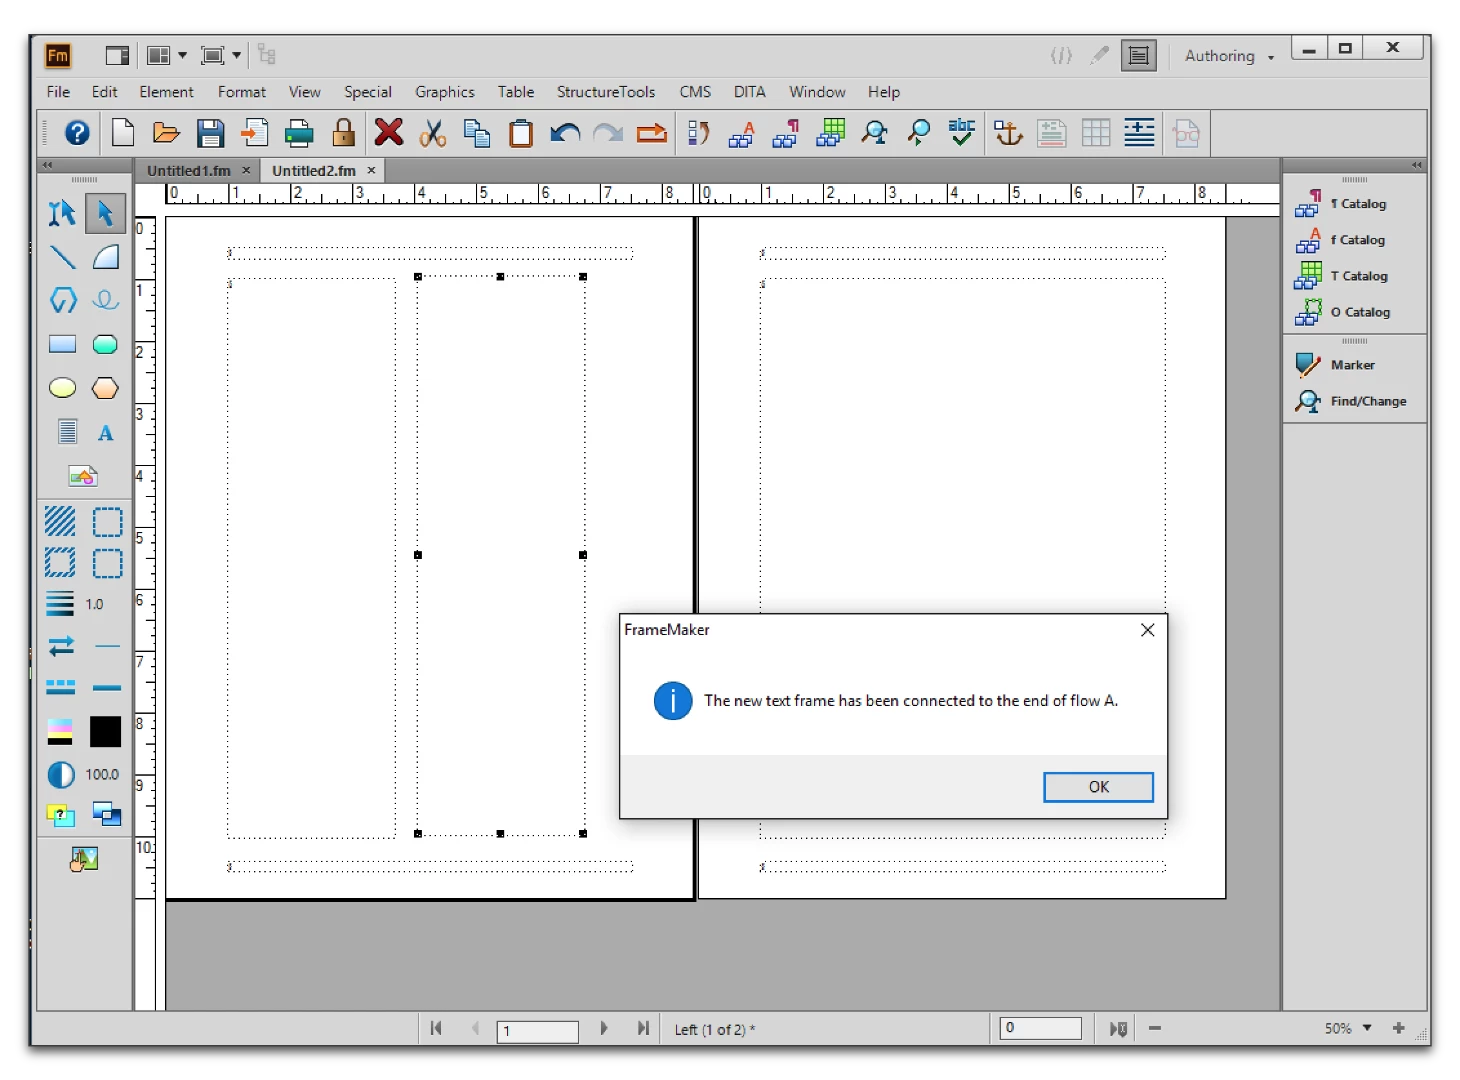Collapse the right catalog panel
Viewport: 1460px width, 1080px height.
click(1417, 165)
